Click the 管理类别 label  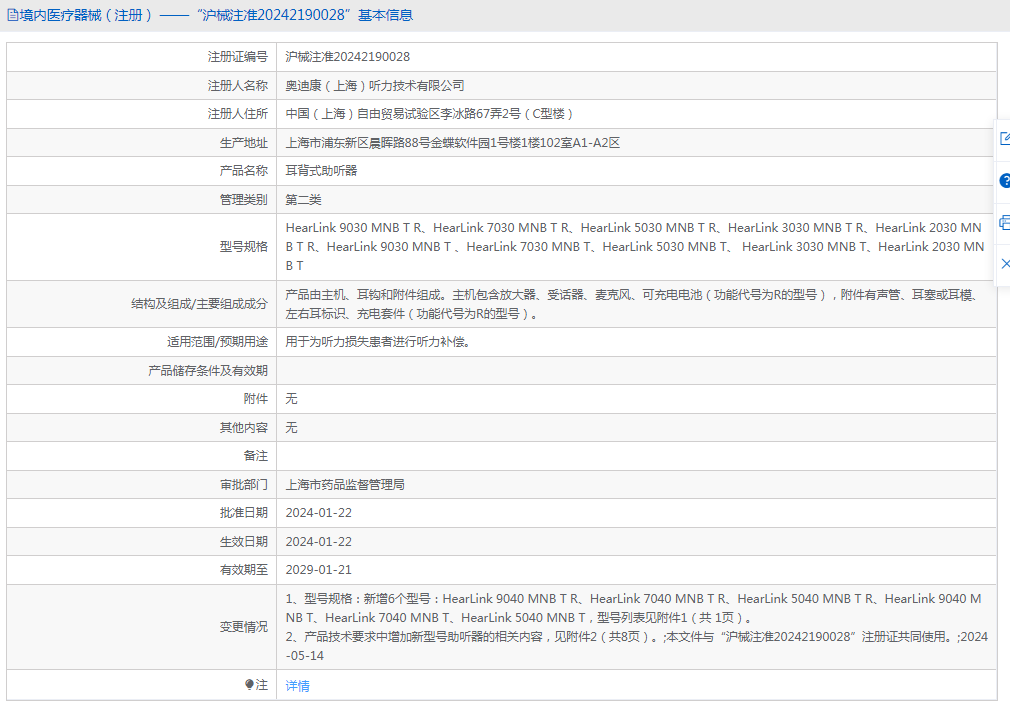243,200
